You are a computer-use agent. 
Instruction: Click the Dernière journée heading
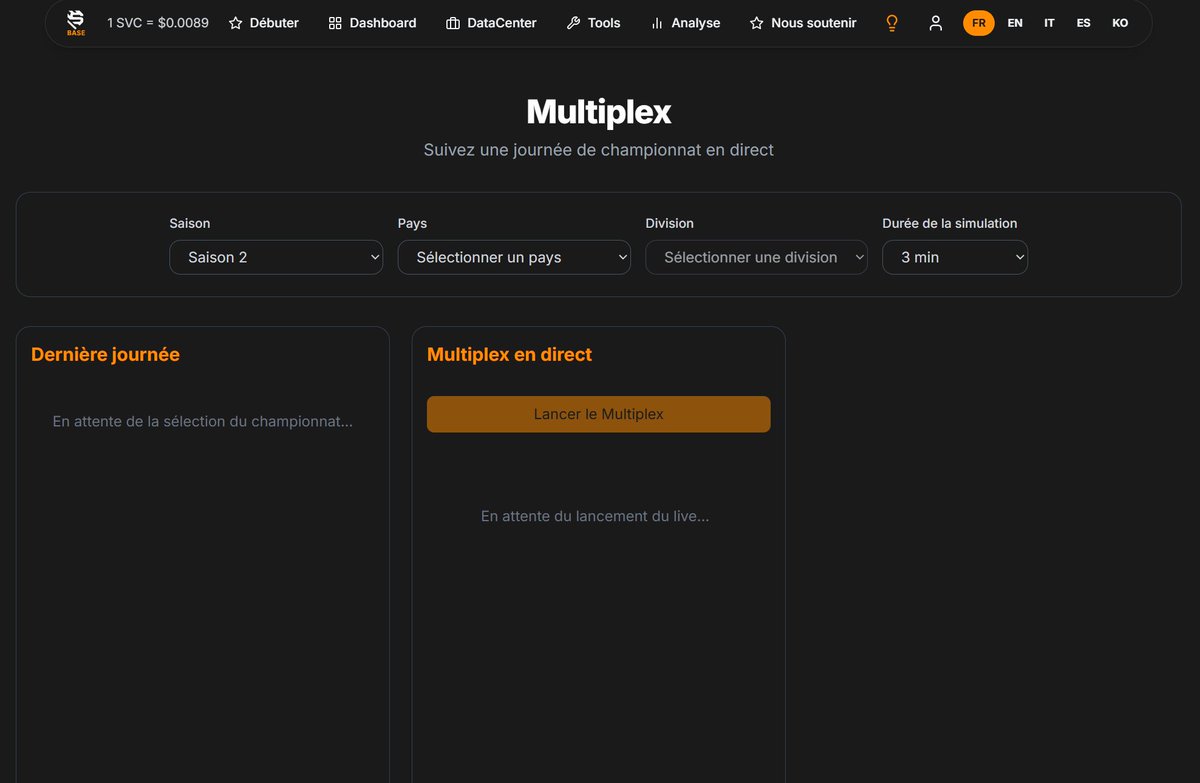click(105, 354)
